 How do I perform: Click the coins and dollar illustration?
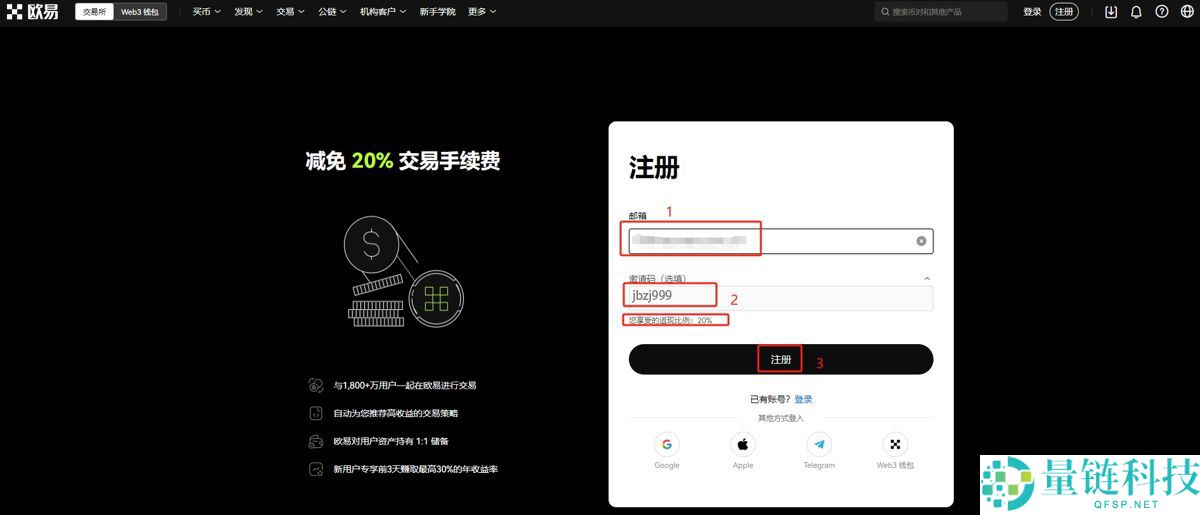point(404,269)
